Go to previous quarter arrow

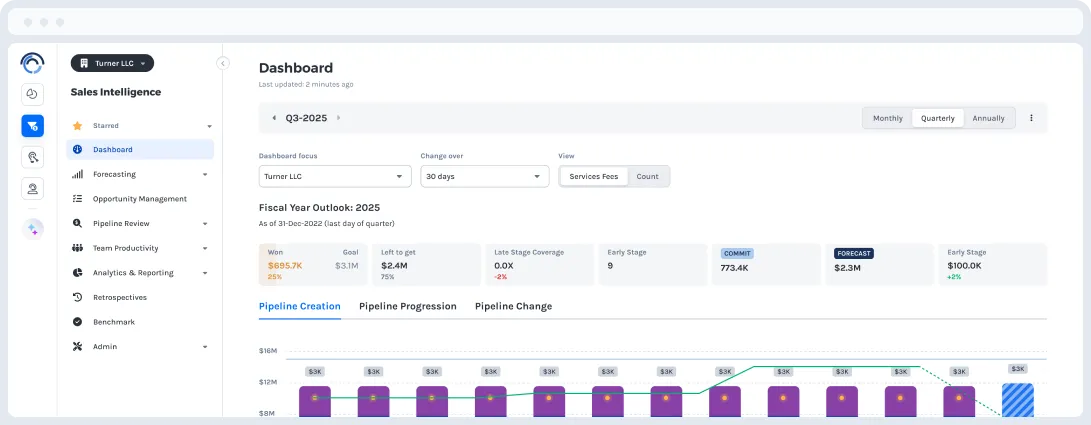[273, 118]
